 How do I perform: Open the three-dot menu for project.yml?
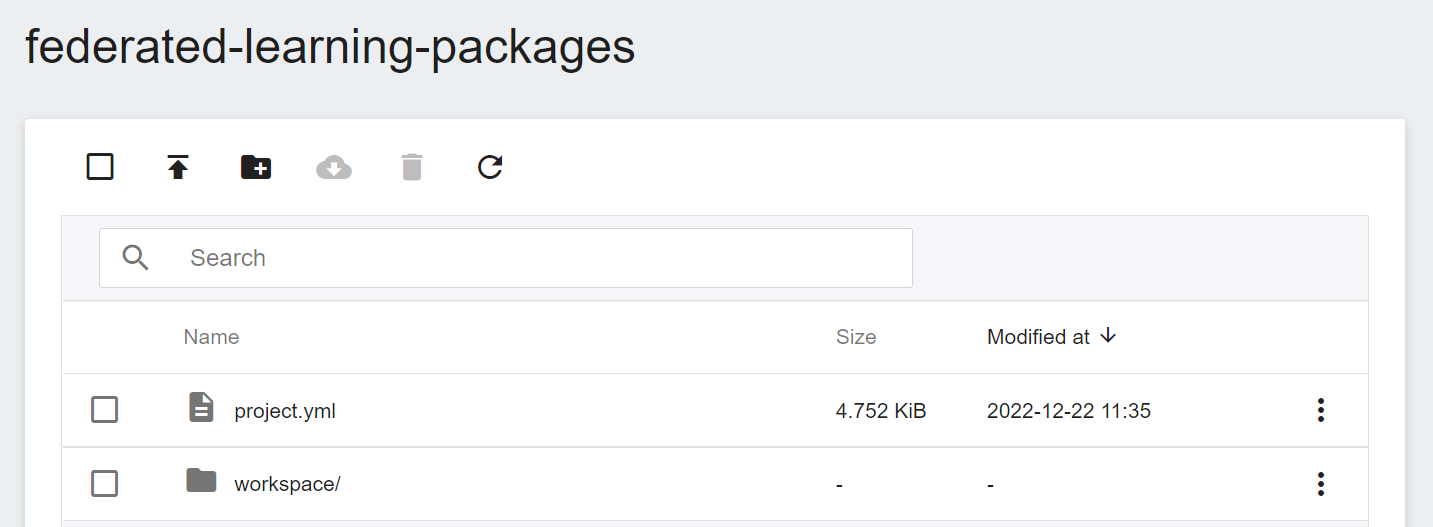pyautogui.click(x=1321, y=410)
